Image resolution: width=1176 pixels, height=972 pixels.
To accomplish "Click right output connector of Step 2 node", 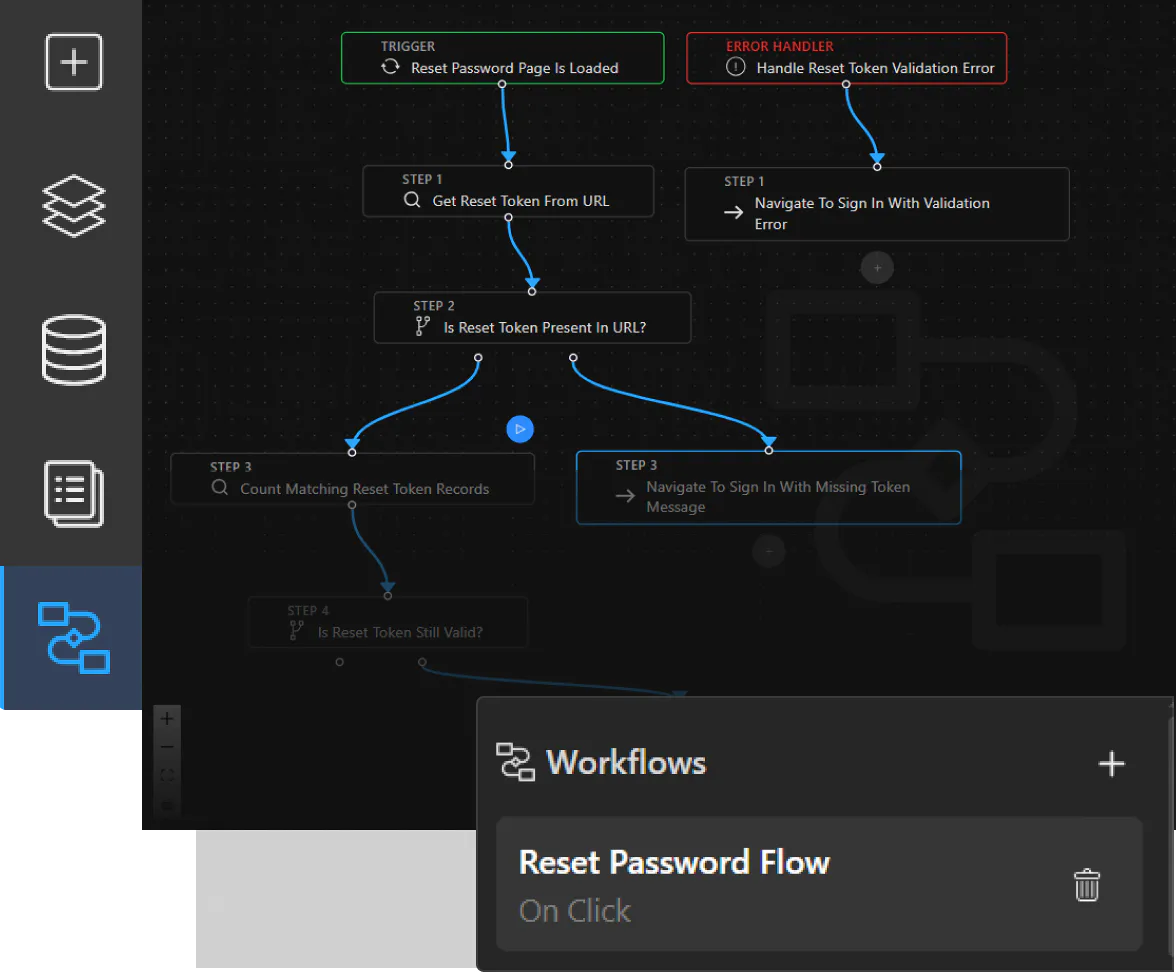I will [573, 358].
